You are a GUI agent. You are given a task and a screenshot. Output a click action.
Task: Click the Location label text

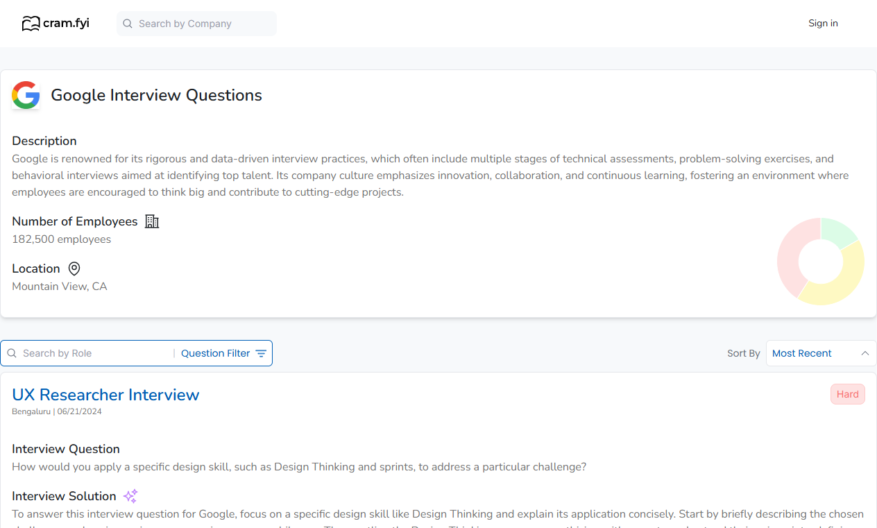[36, 268]
